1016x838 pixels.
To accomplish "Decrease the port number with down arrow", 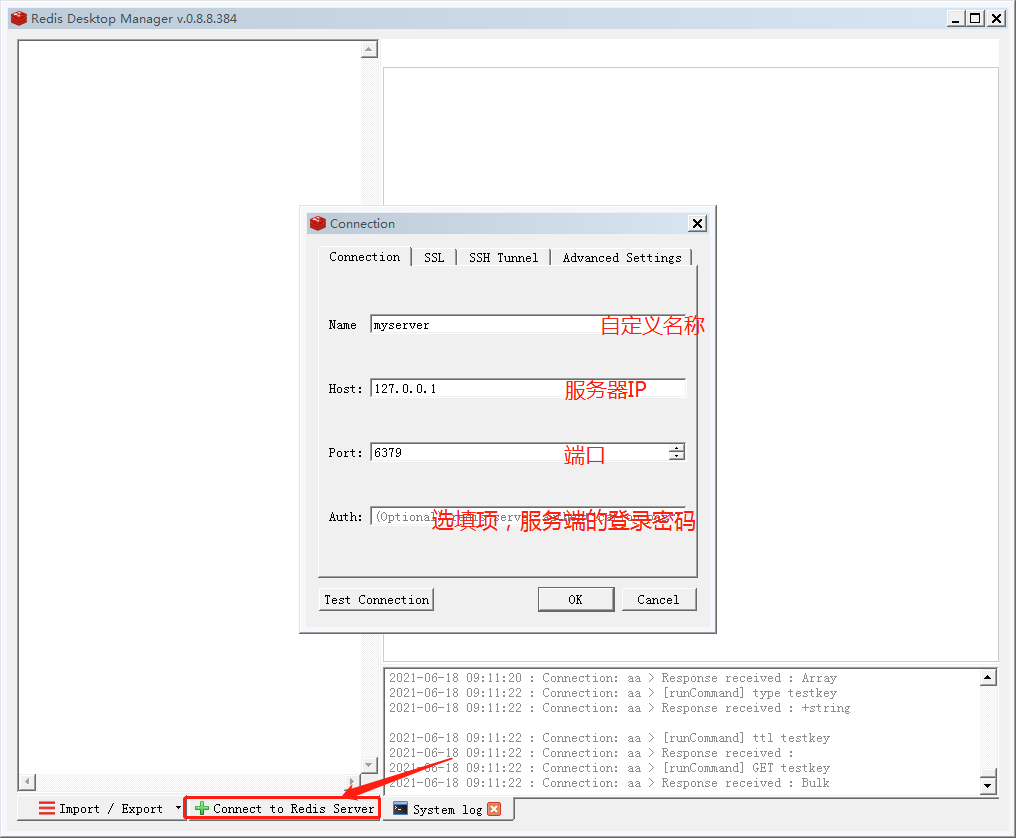I will [676, 456].
